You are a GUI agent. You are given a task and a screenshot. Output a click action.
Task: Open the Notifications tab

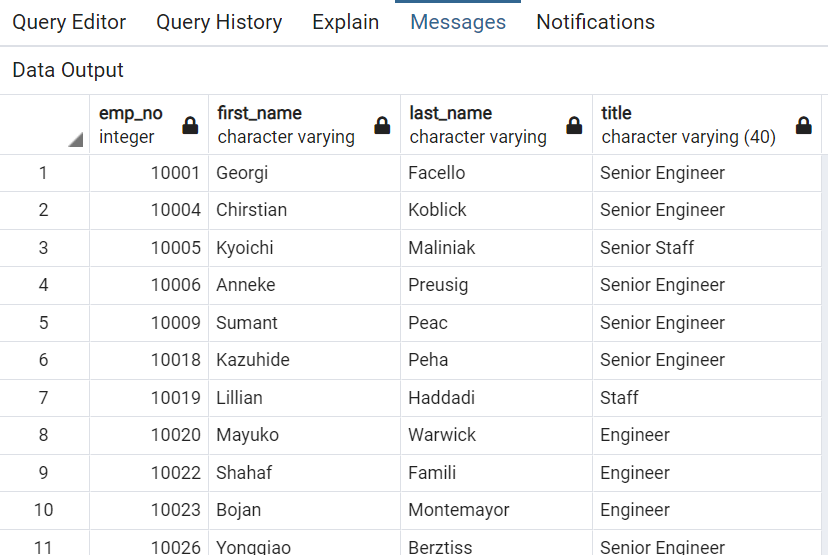(595, 22)
